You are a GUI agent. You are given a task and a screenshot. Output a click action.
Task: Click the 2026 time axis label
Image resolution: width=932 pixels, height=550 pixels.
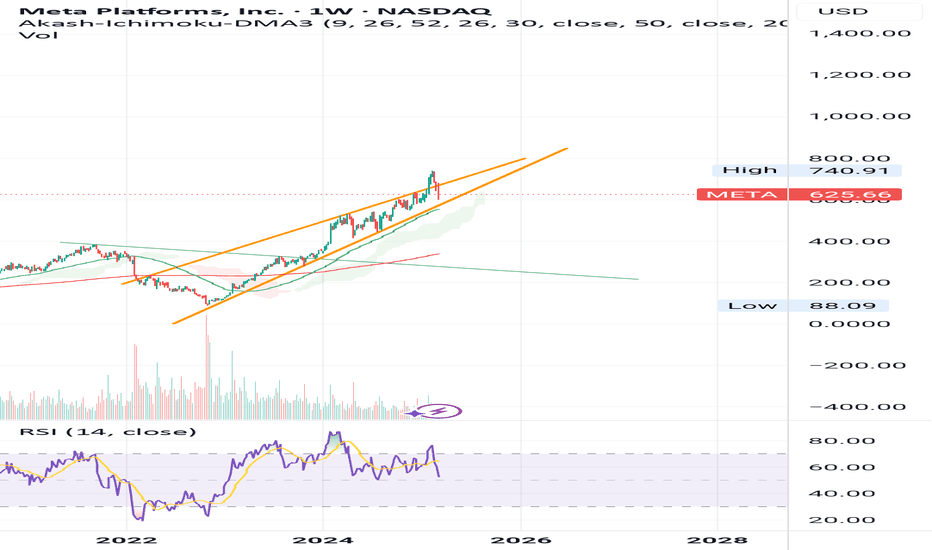click(x=521, y=540)
